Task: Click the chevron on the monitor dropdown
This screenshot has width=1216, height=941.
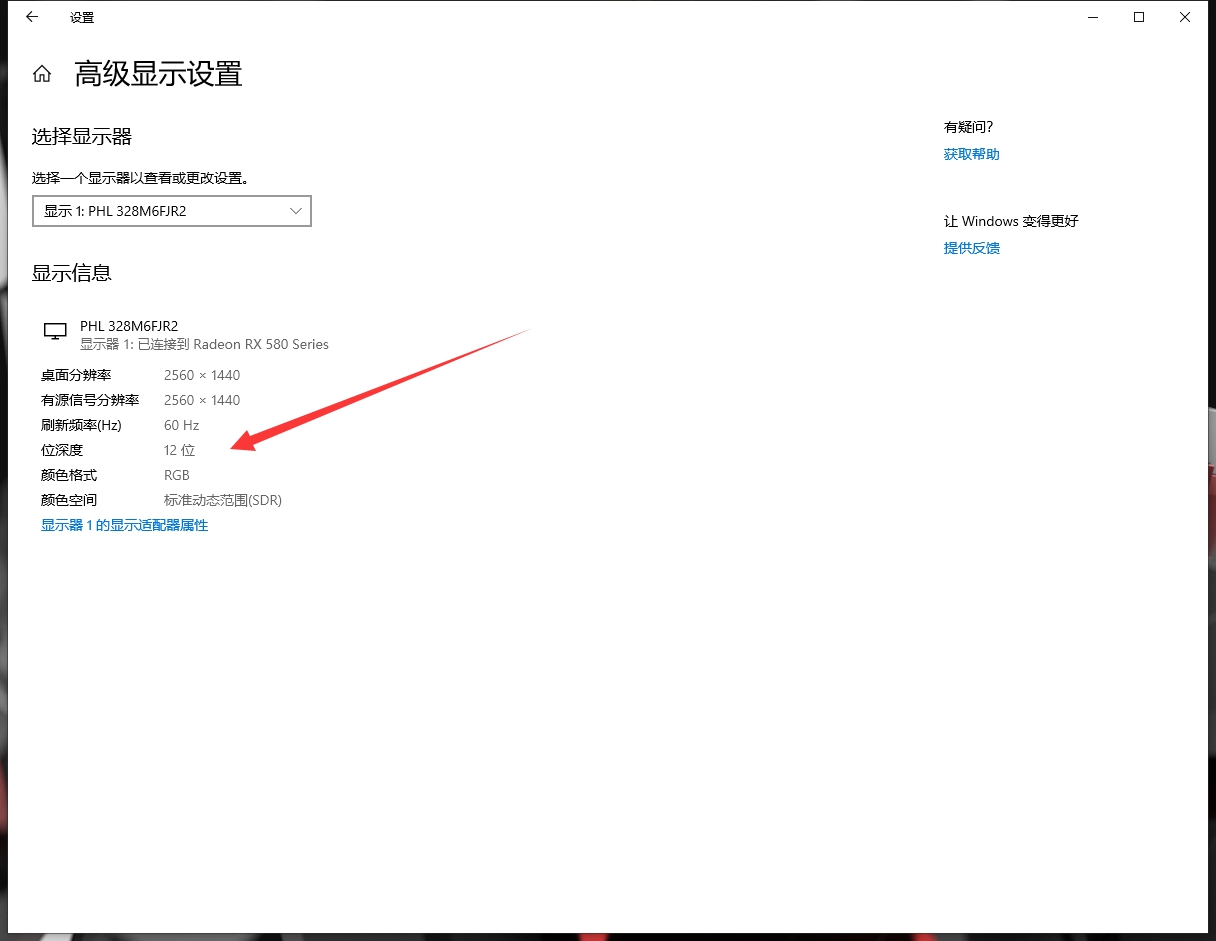Action: [295, 211]
